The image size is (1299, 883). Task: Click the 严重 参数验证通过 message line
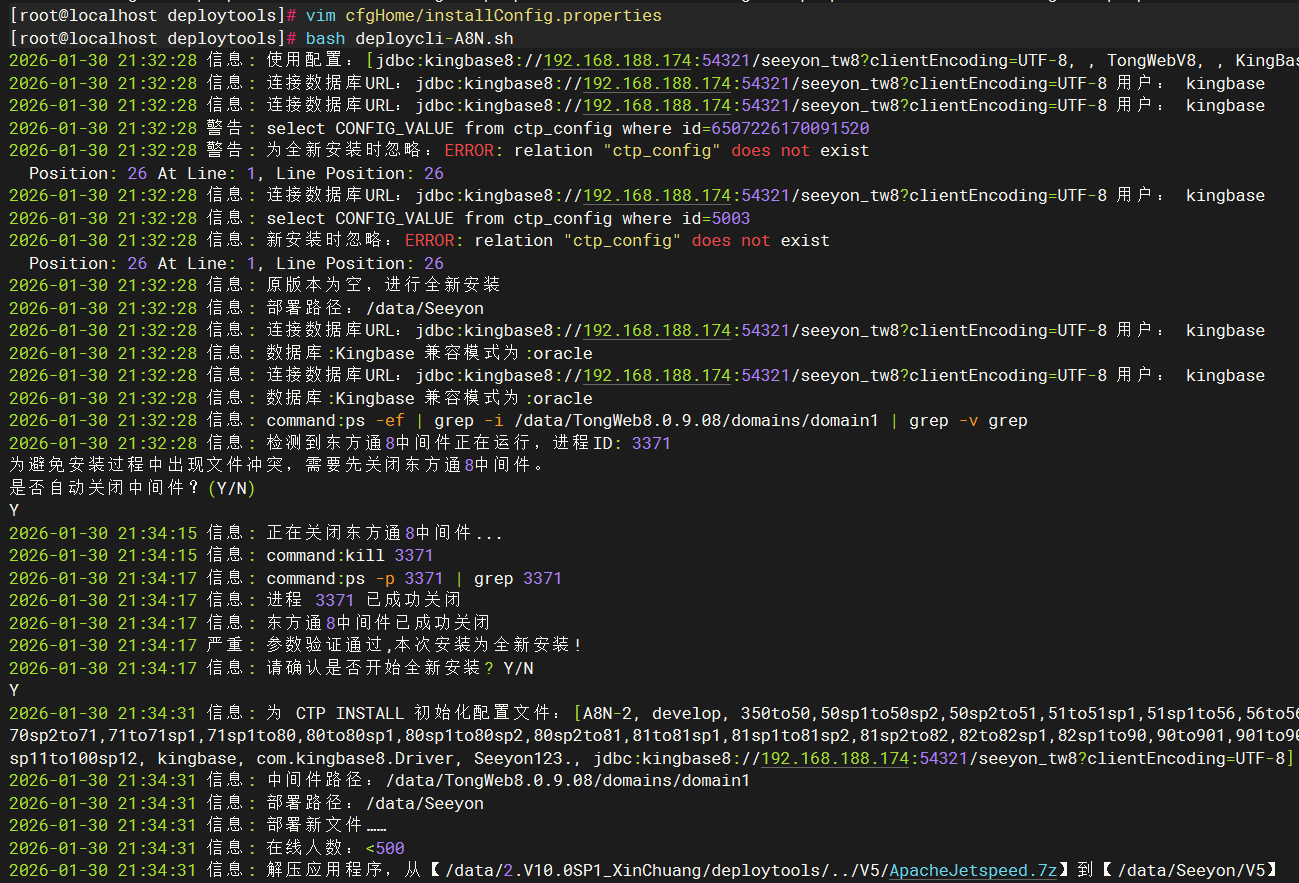[x=295, y=645]
